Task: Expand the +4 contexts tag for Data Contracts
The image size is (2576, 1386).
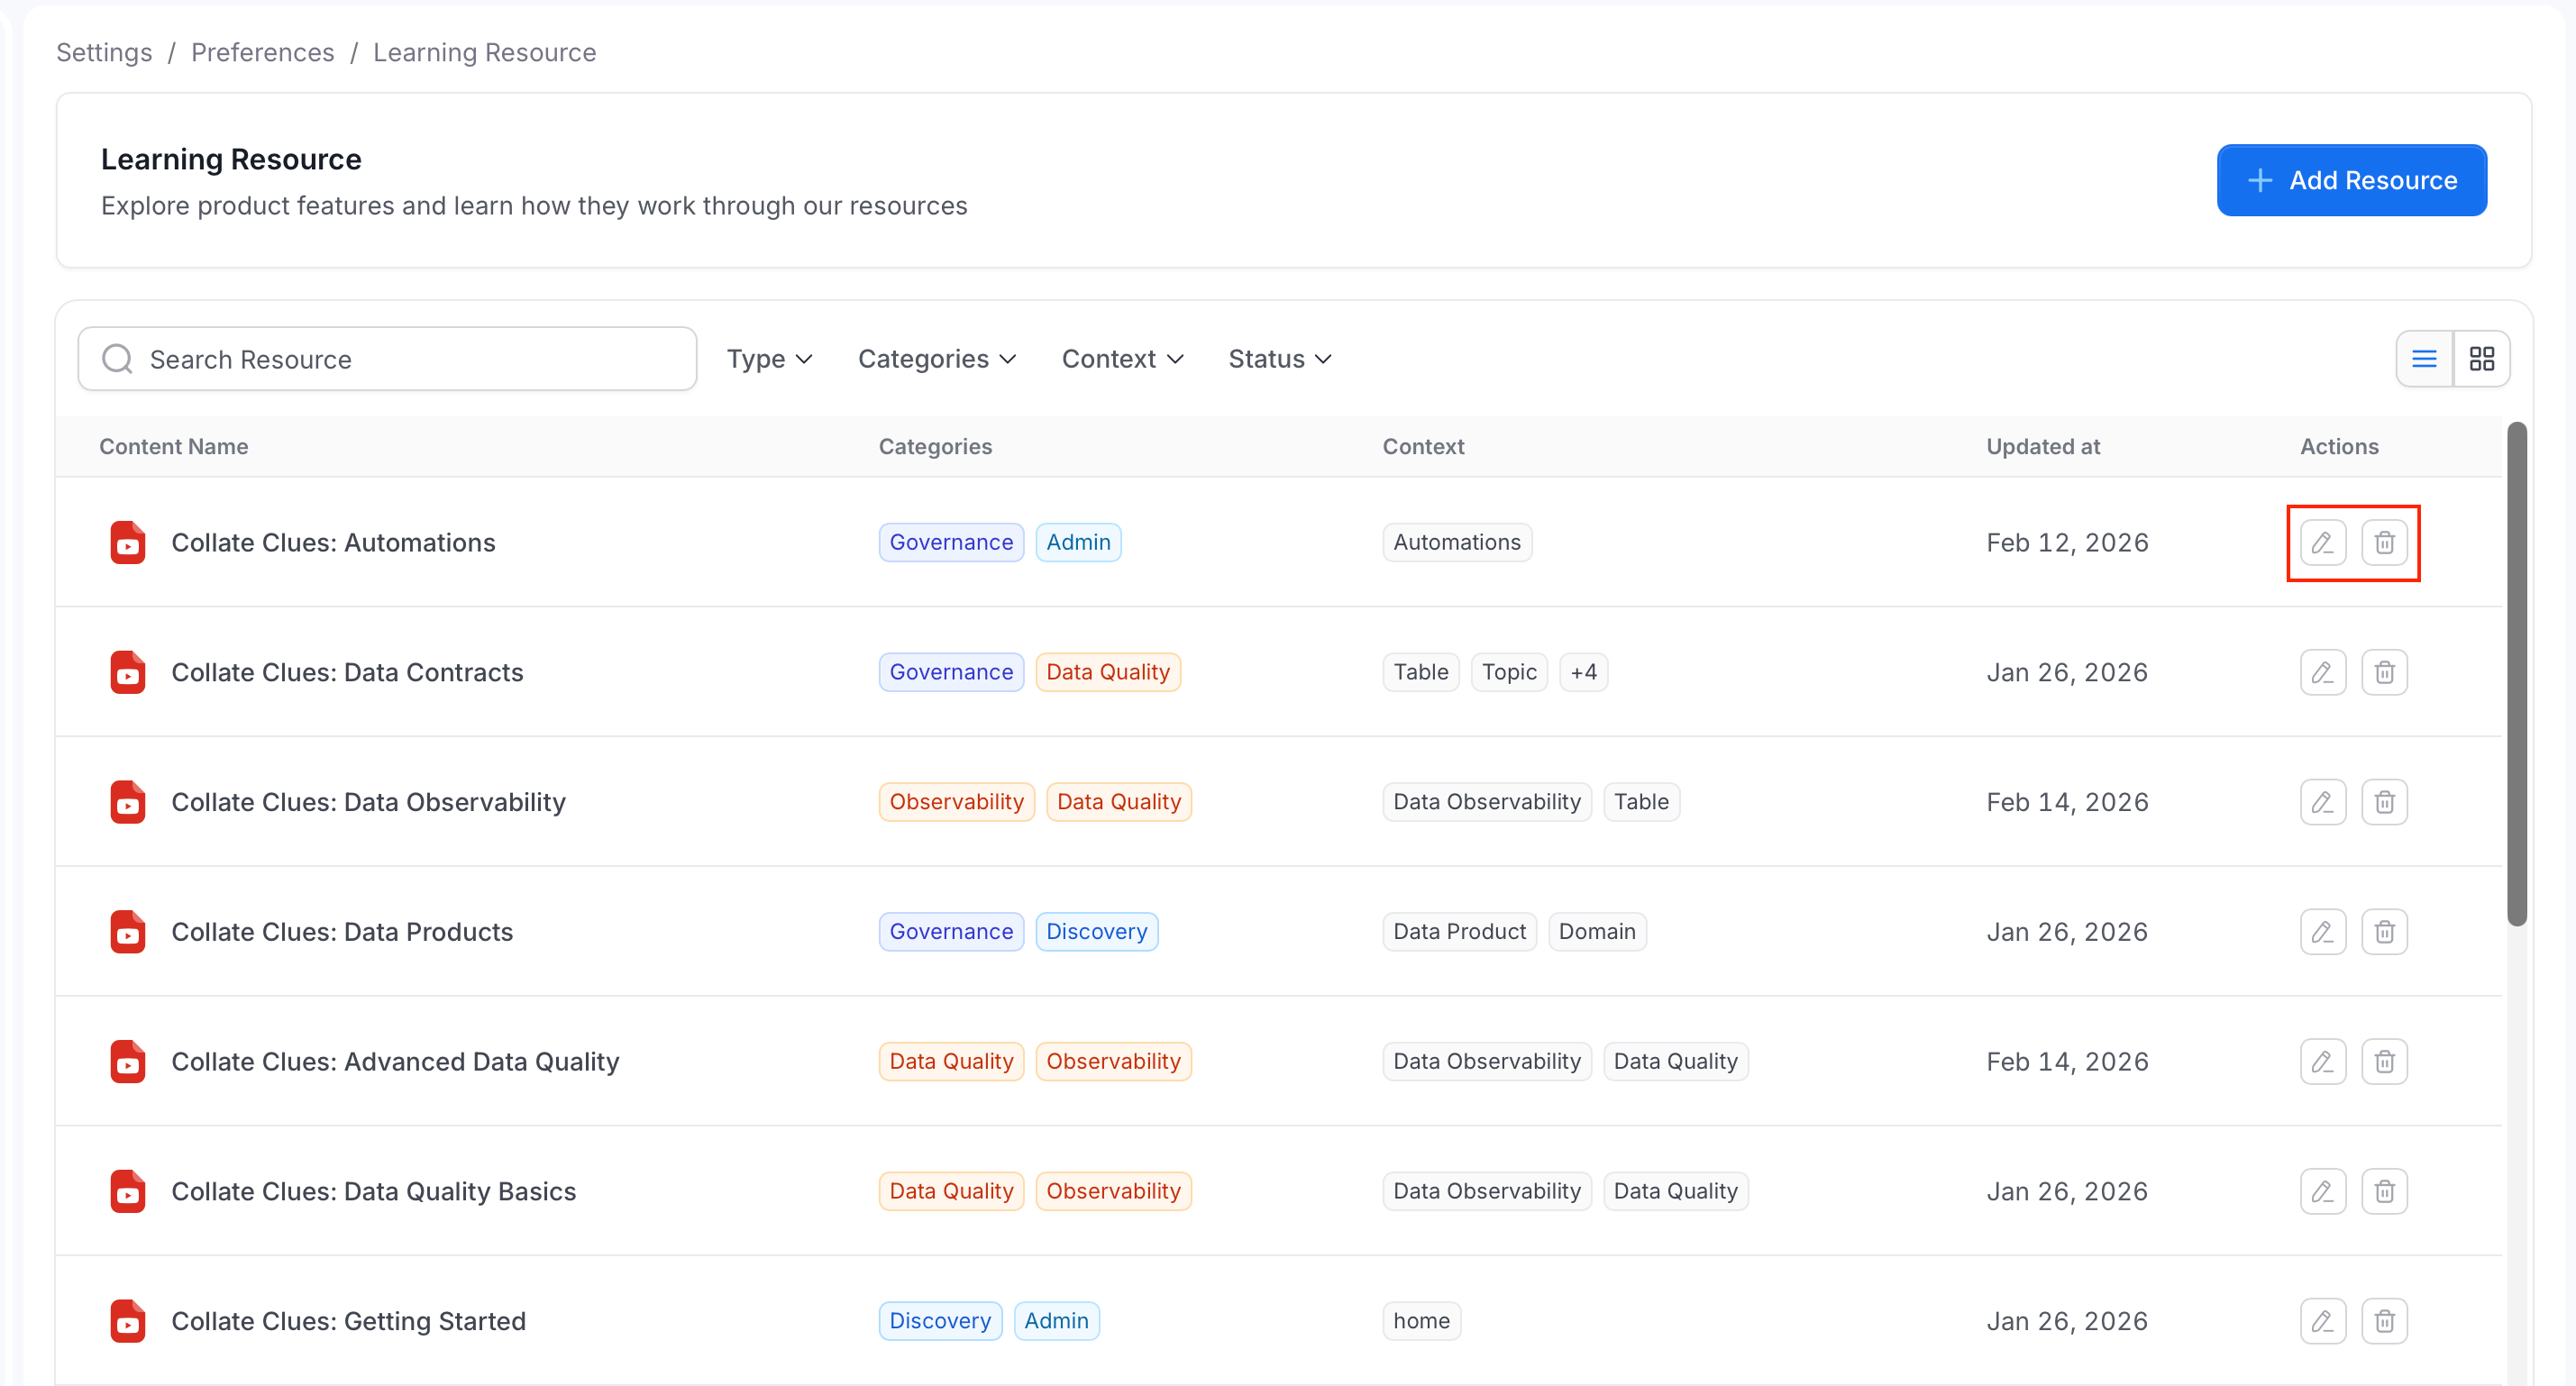Action: 1583,672
